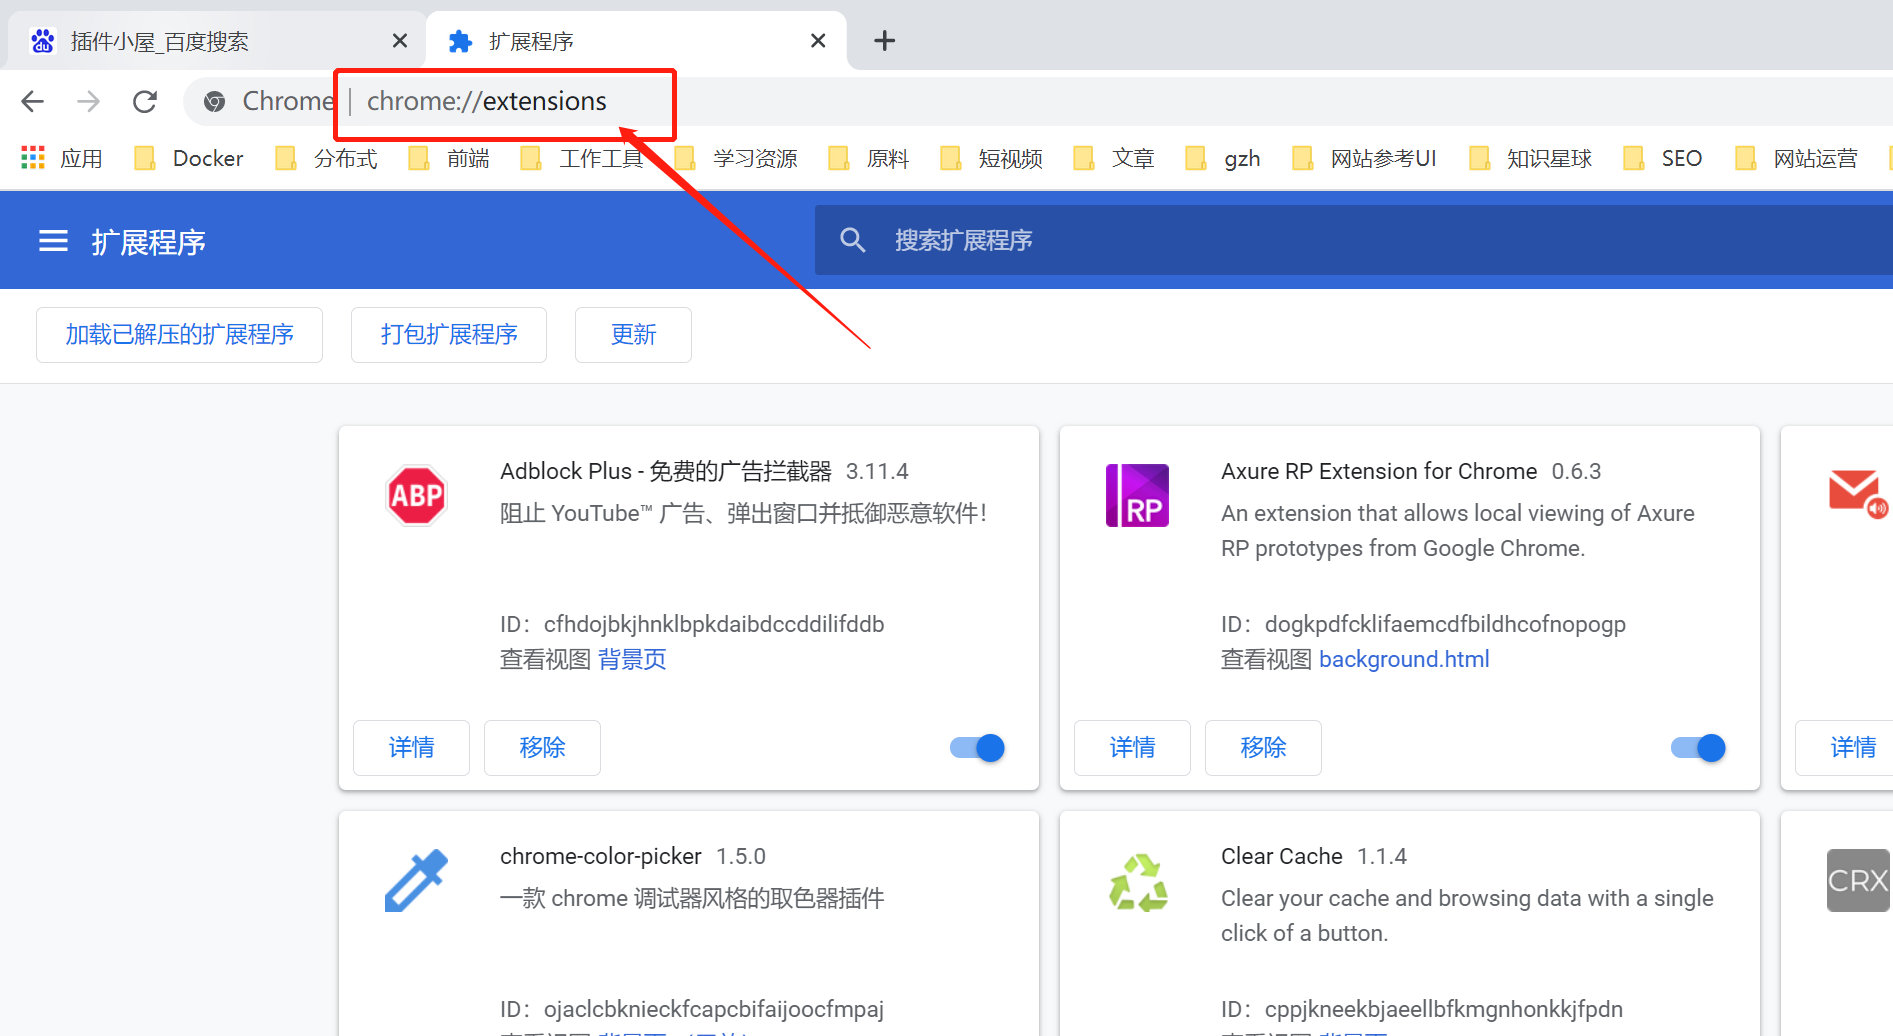Toggle off the Adblock Plus extension
The image size is (1893, 1036).
click(x=978, y=748)
